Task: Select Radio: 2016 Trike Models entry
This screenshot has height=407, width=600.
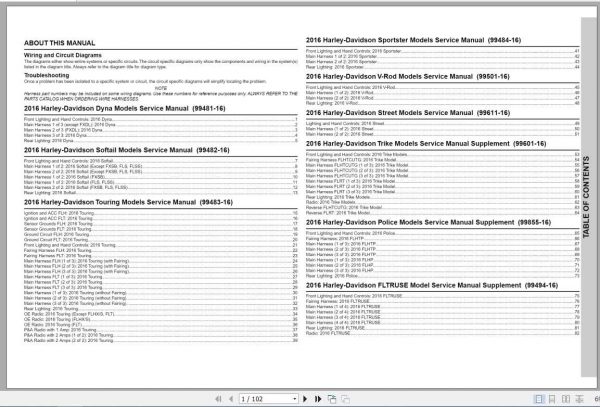Action: (443, 202)
